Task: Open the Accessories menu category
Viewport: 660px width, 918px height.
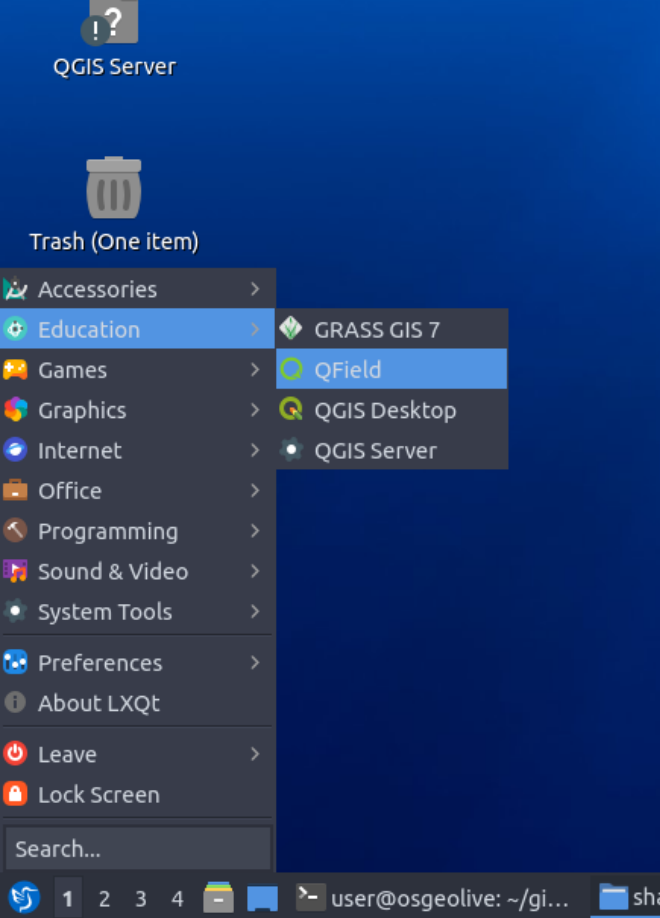Action: tap(138, 289)
